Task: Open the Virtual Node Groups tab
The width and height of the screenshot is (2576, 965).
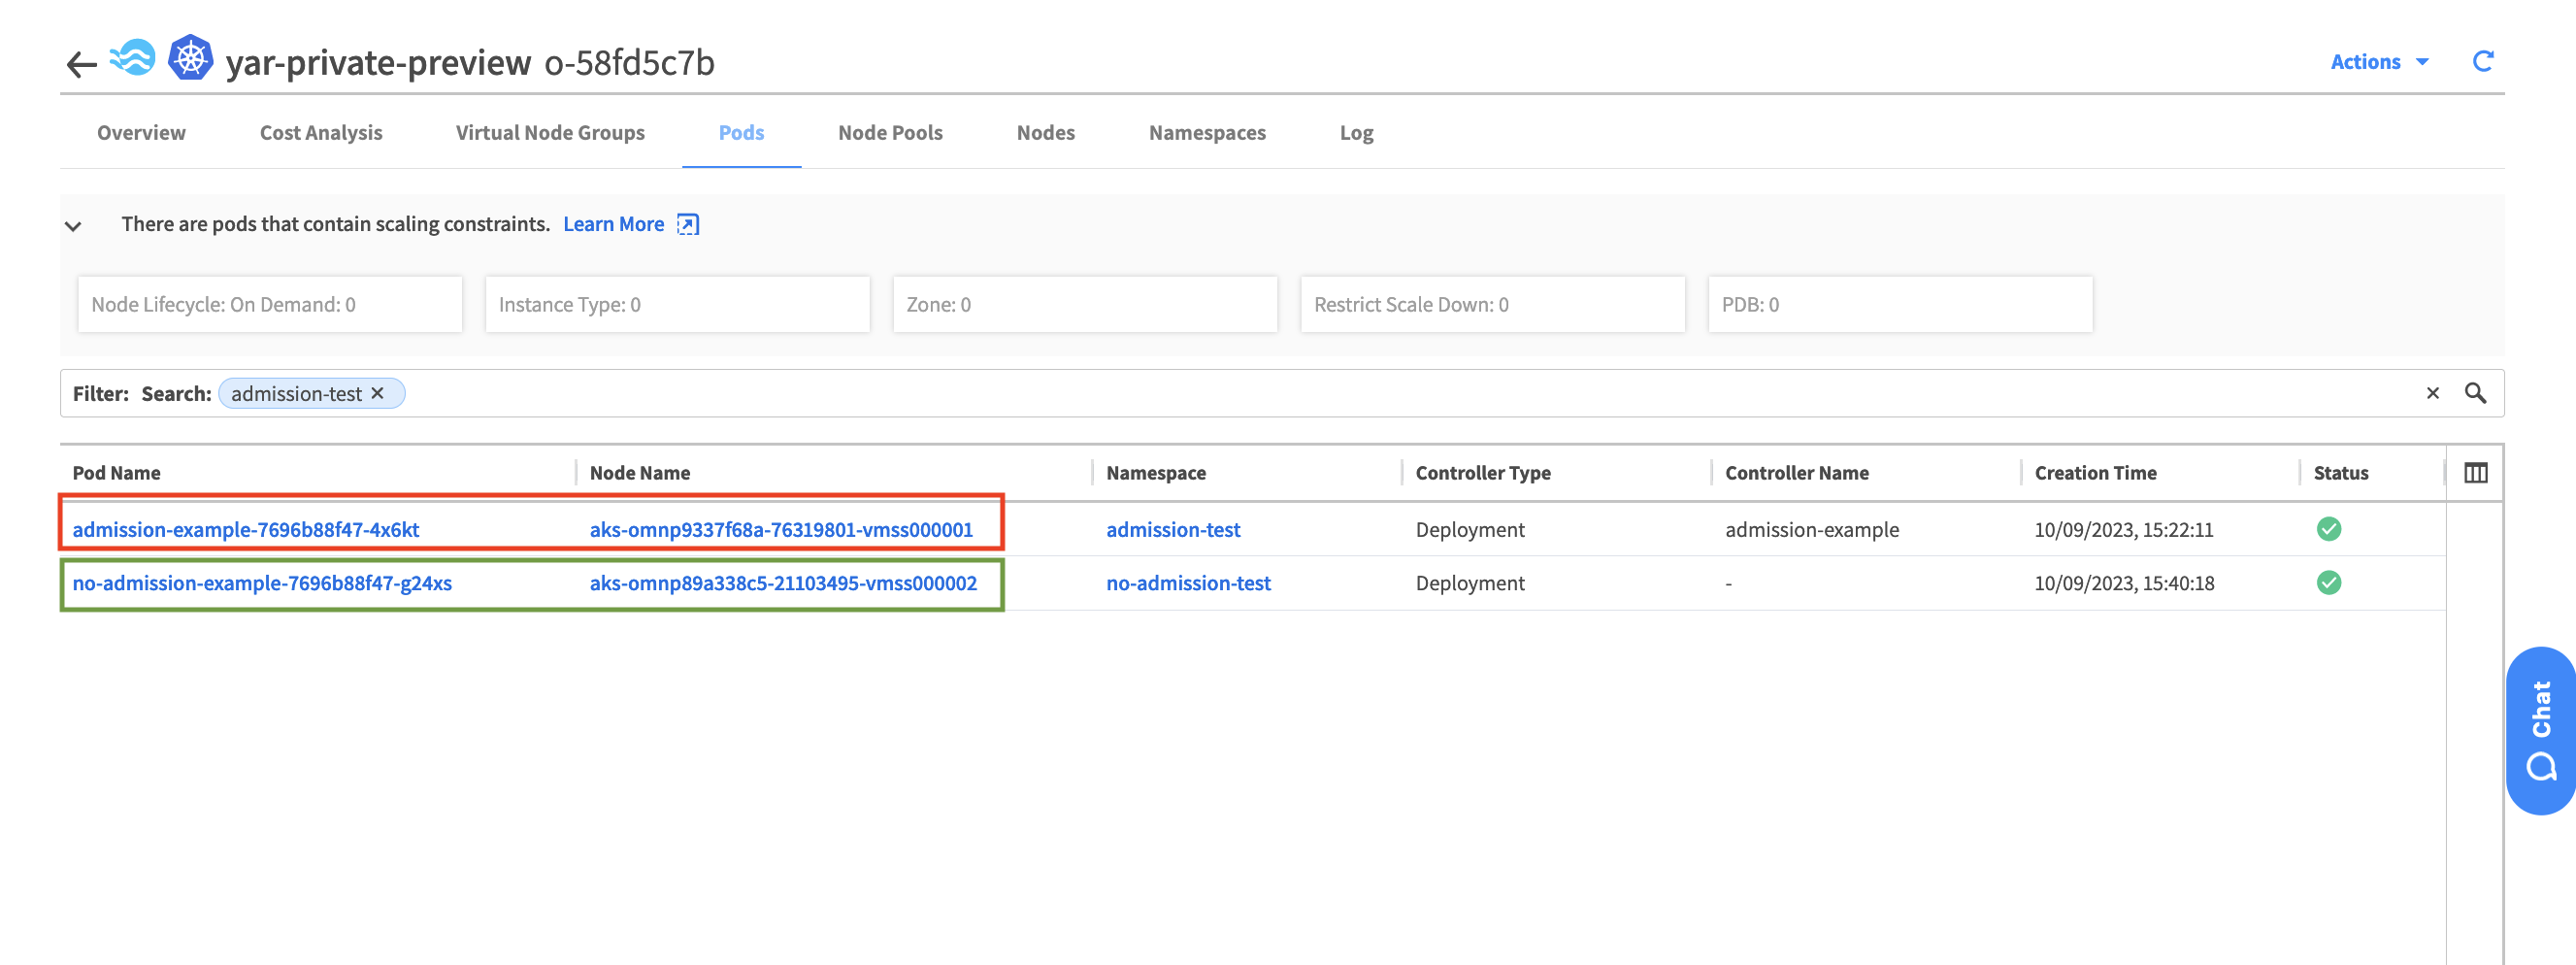Action: tap(550, 132)
